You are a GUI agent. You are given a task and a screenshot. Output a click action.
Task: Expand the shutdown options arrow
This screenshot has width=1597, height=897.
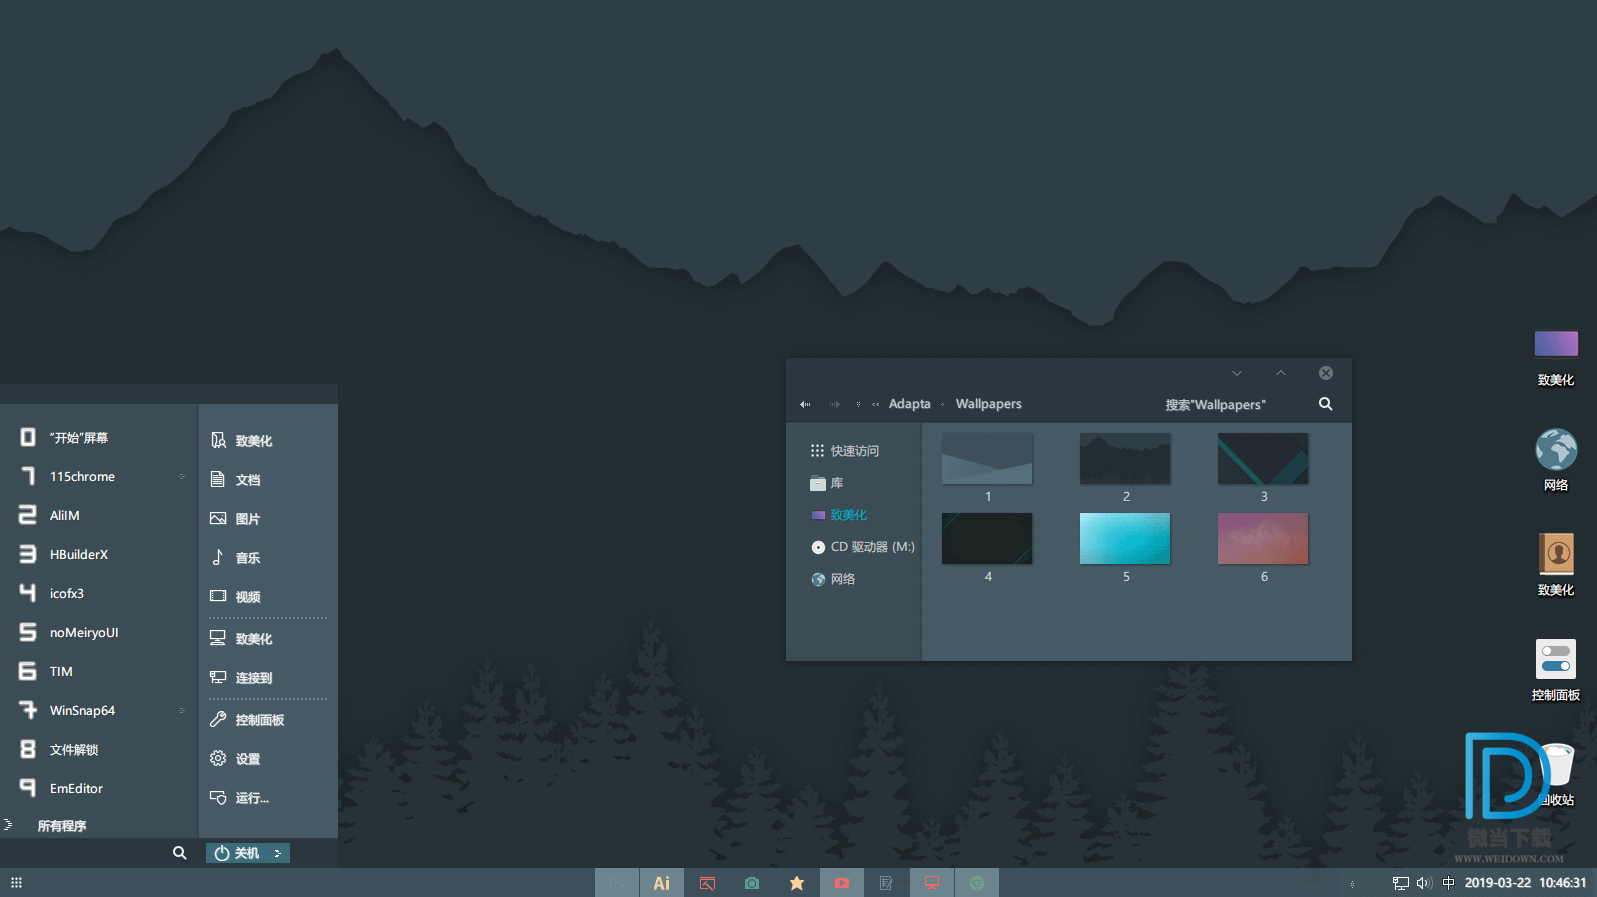[x=278, y=853]
